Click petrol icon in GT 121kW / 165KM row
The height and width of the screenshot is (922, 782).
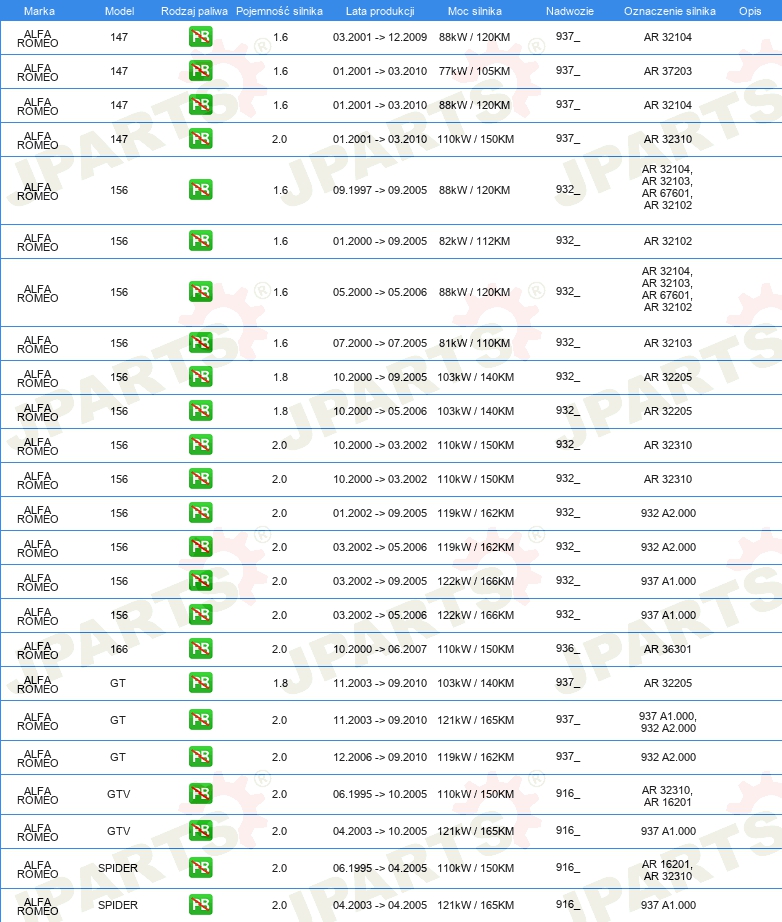pos(200,720)
